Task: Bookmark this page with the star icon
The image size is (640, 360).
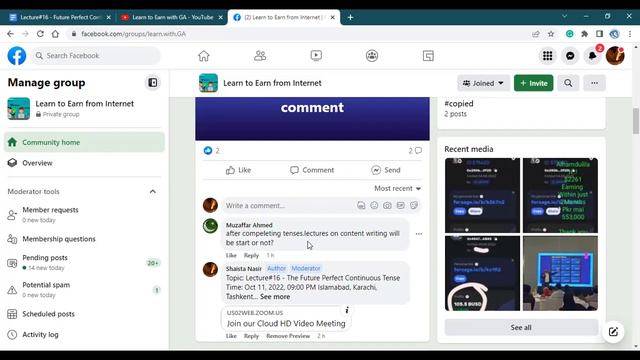Action: 551,34
